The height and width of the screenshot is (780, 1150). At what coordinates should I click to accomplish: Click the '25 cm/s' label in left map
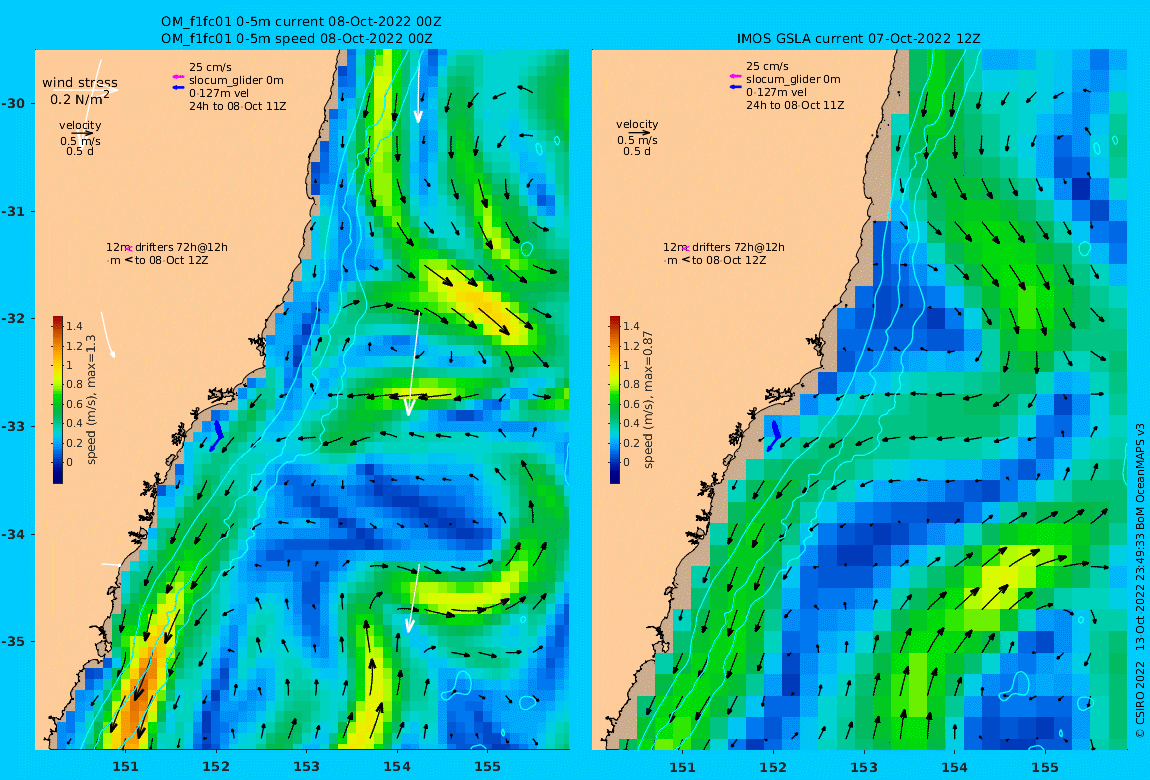click(210, 67)
